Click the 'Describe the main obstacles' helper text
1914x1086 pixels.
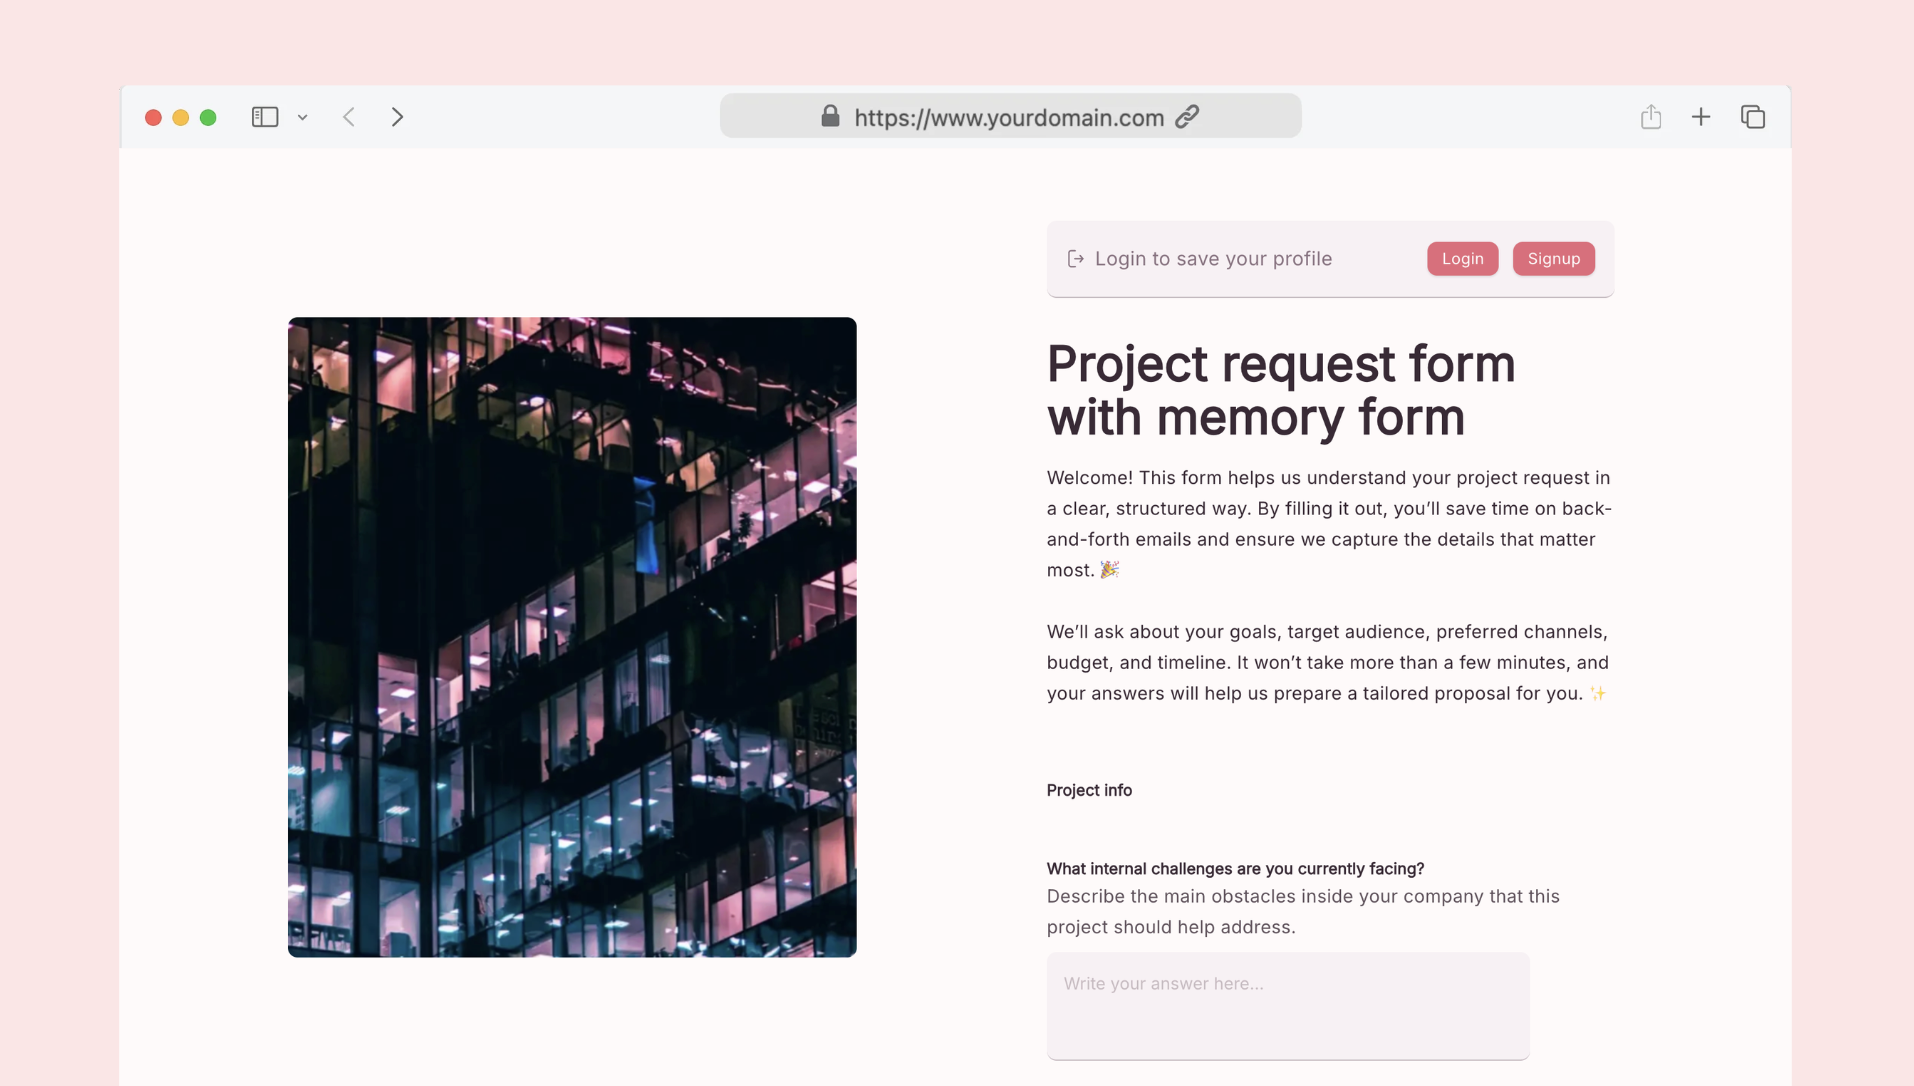(x=1303, y=912)
